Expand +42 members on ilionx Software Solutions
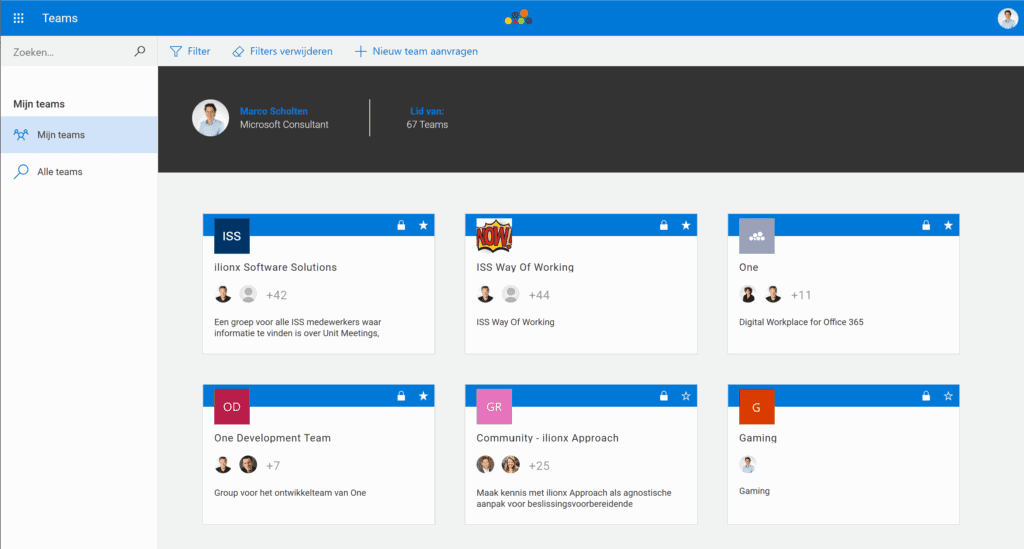This screenshot has width=1024, height=549. tap(276, 295)
